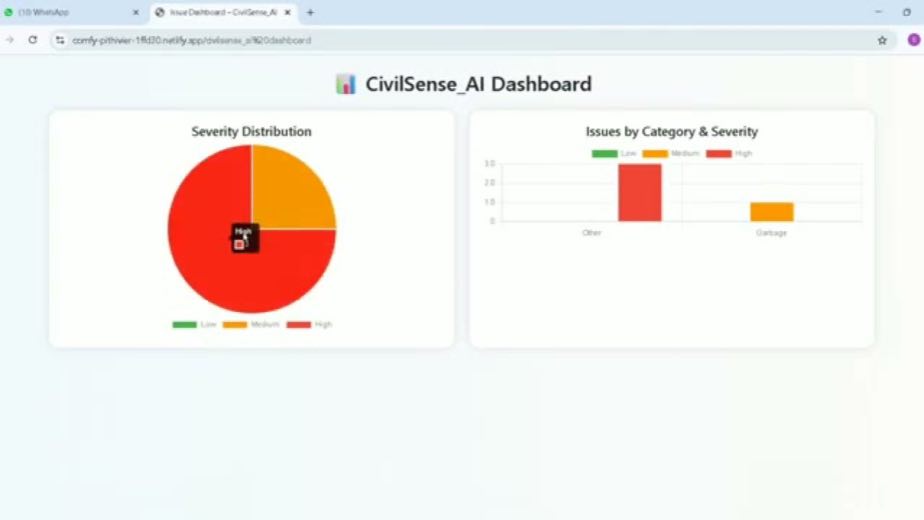Go forward in browser history
924x520 pixels.
pos(10,40)
